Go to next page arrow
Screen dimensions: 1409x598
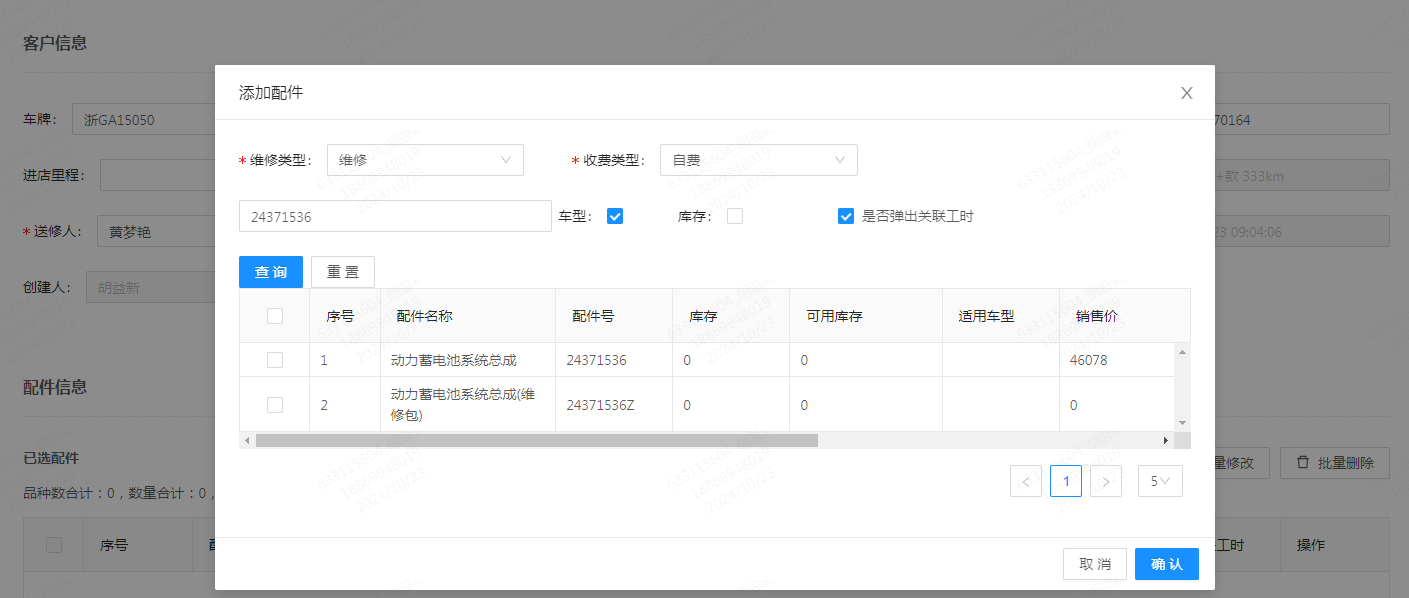click(x=1106, y=481)
